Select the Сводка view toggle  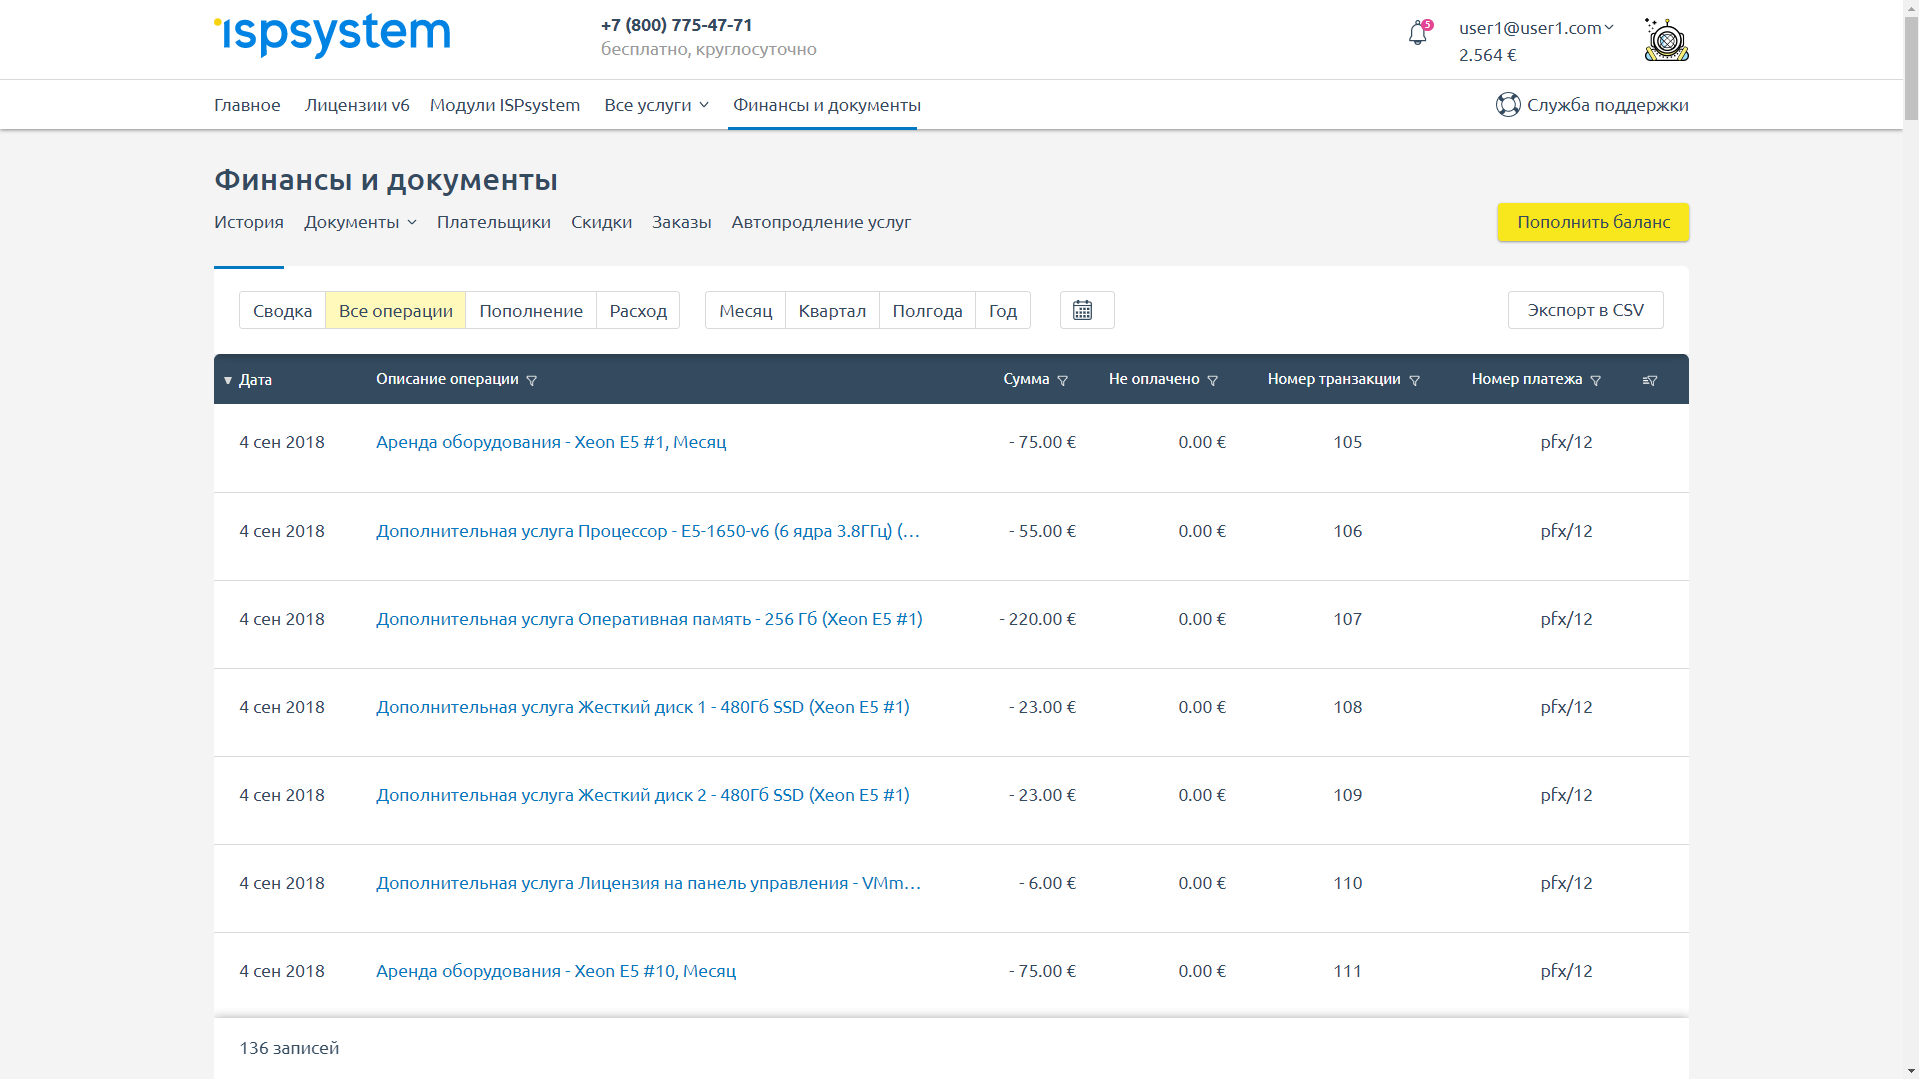pyautogui.click(x=282, y=311)
